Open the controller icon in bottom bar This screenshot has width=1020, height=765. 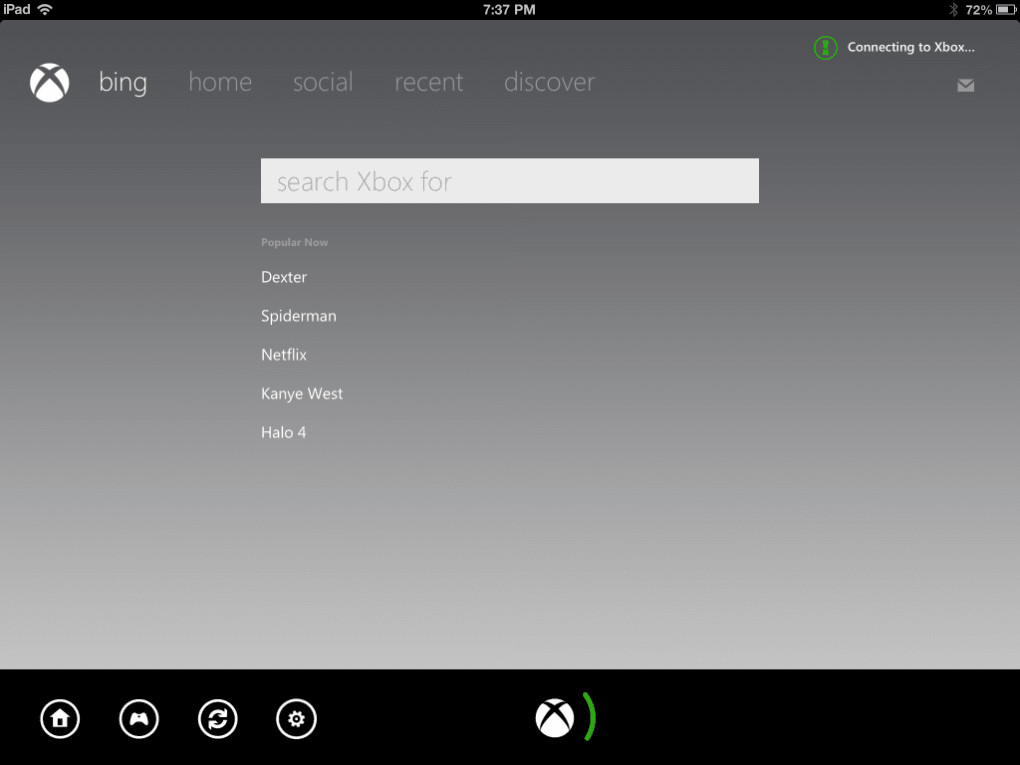(139, 719)
